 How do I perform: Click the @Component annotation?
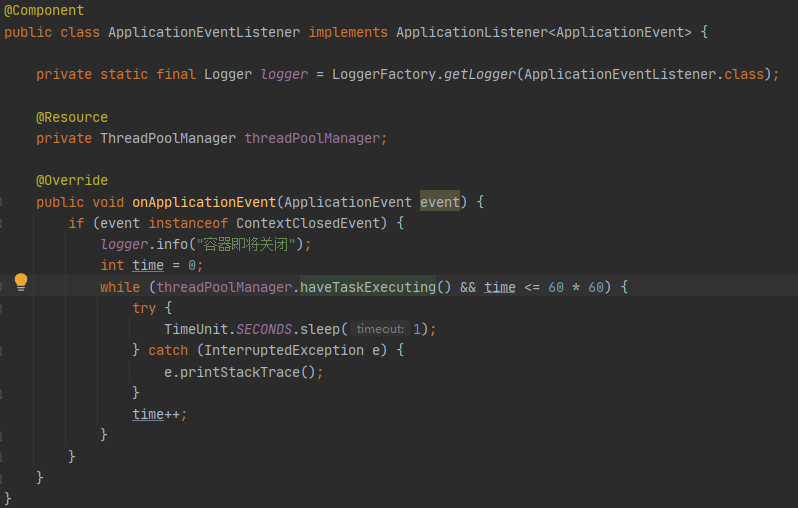click(44, 10)
